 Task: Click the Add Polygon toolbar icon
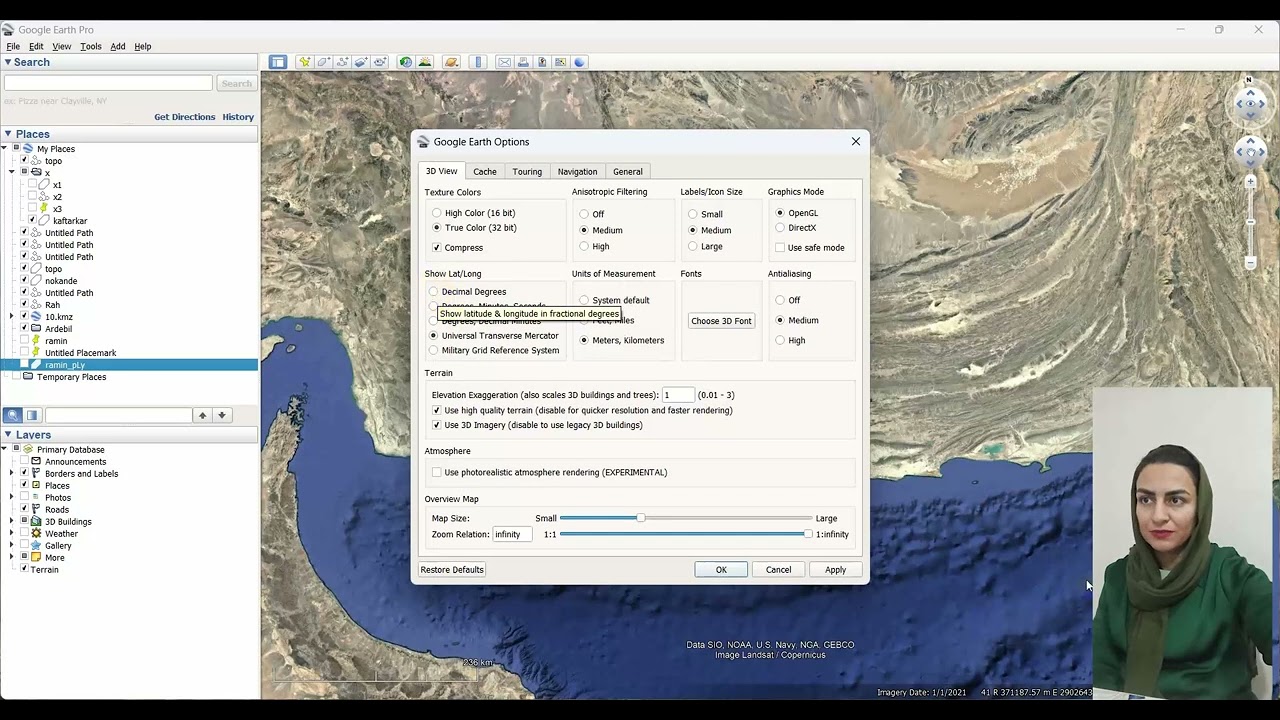(323, 62)
